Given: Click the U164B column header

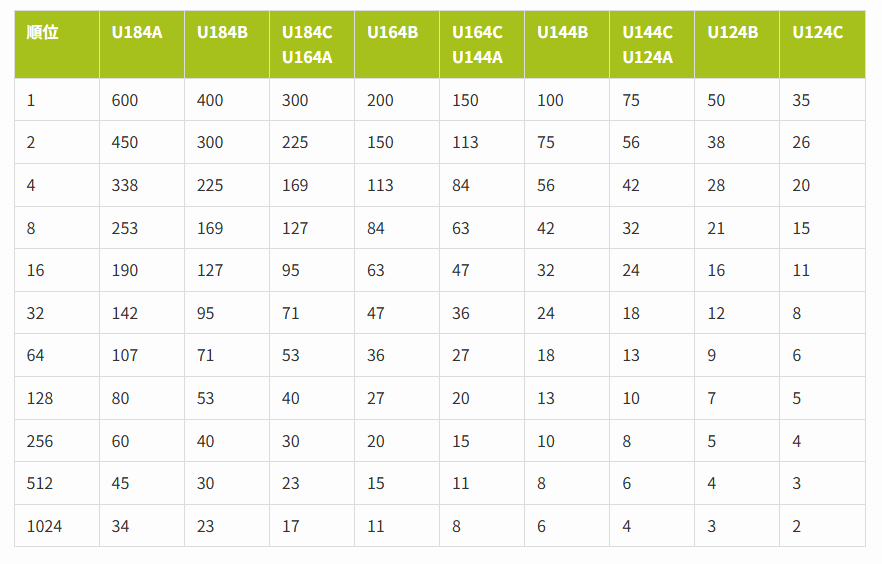Looking at the screenshot, I should pyautogui.click(x=392, y=33).
